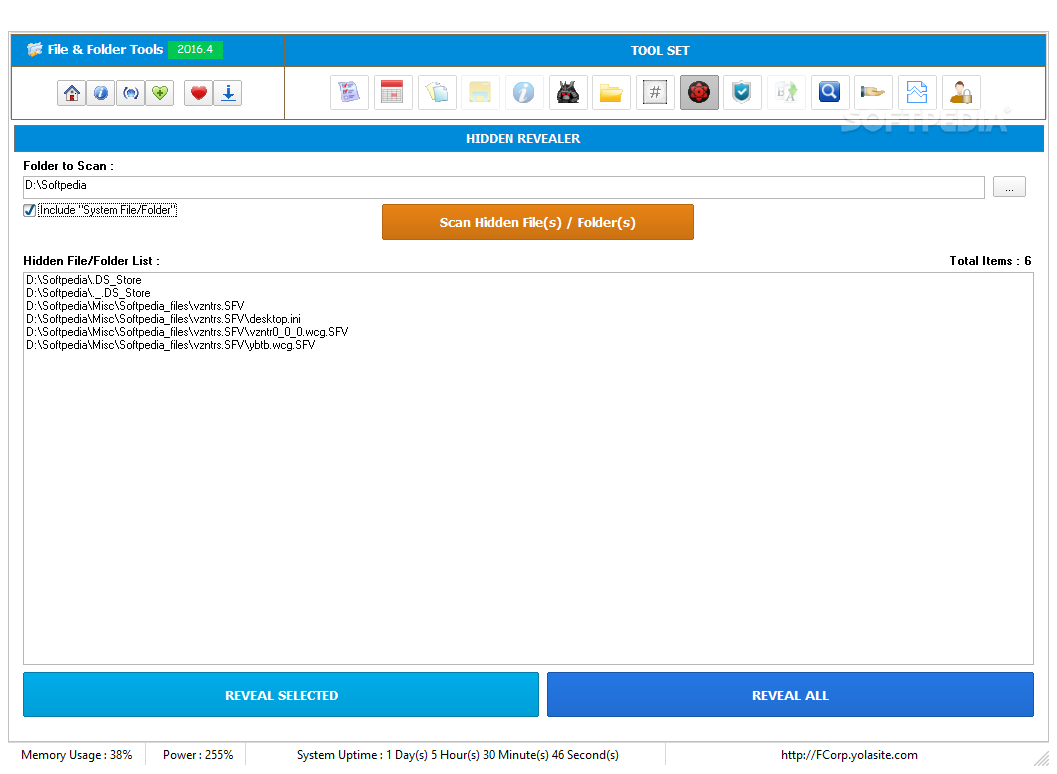Click the blue download arrow icon
Screen dimensions: 1057x774
coord(228,93)
